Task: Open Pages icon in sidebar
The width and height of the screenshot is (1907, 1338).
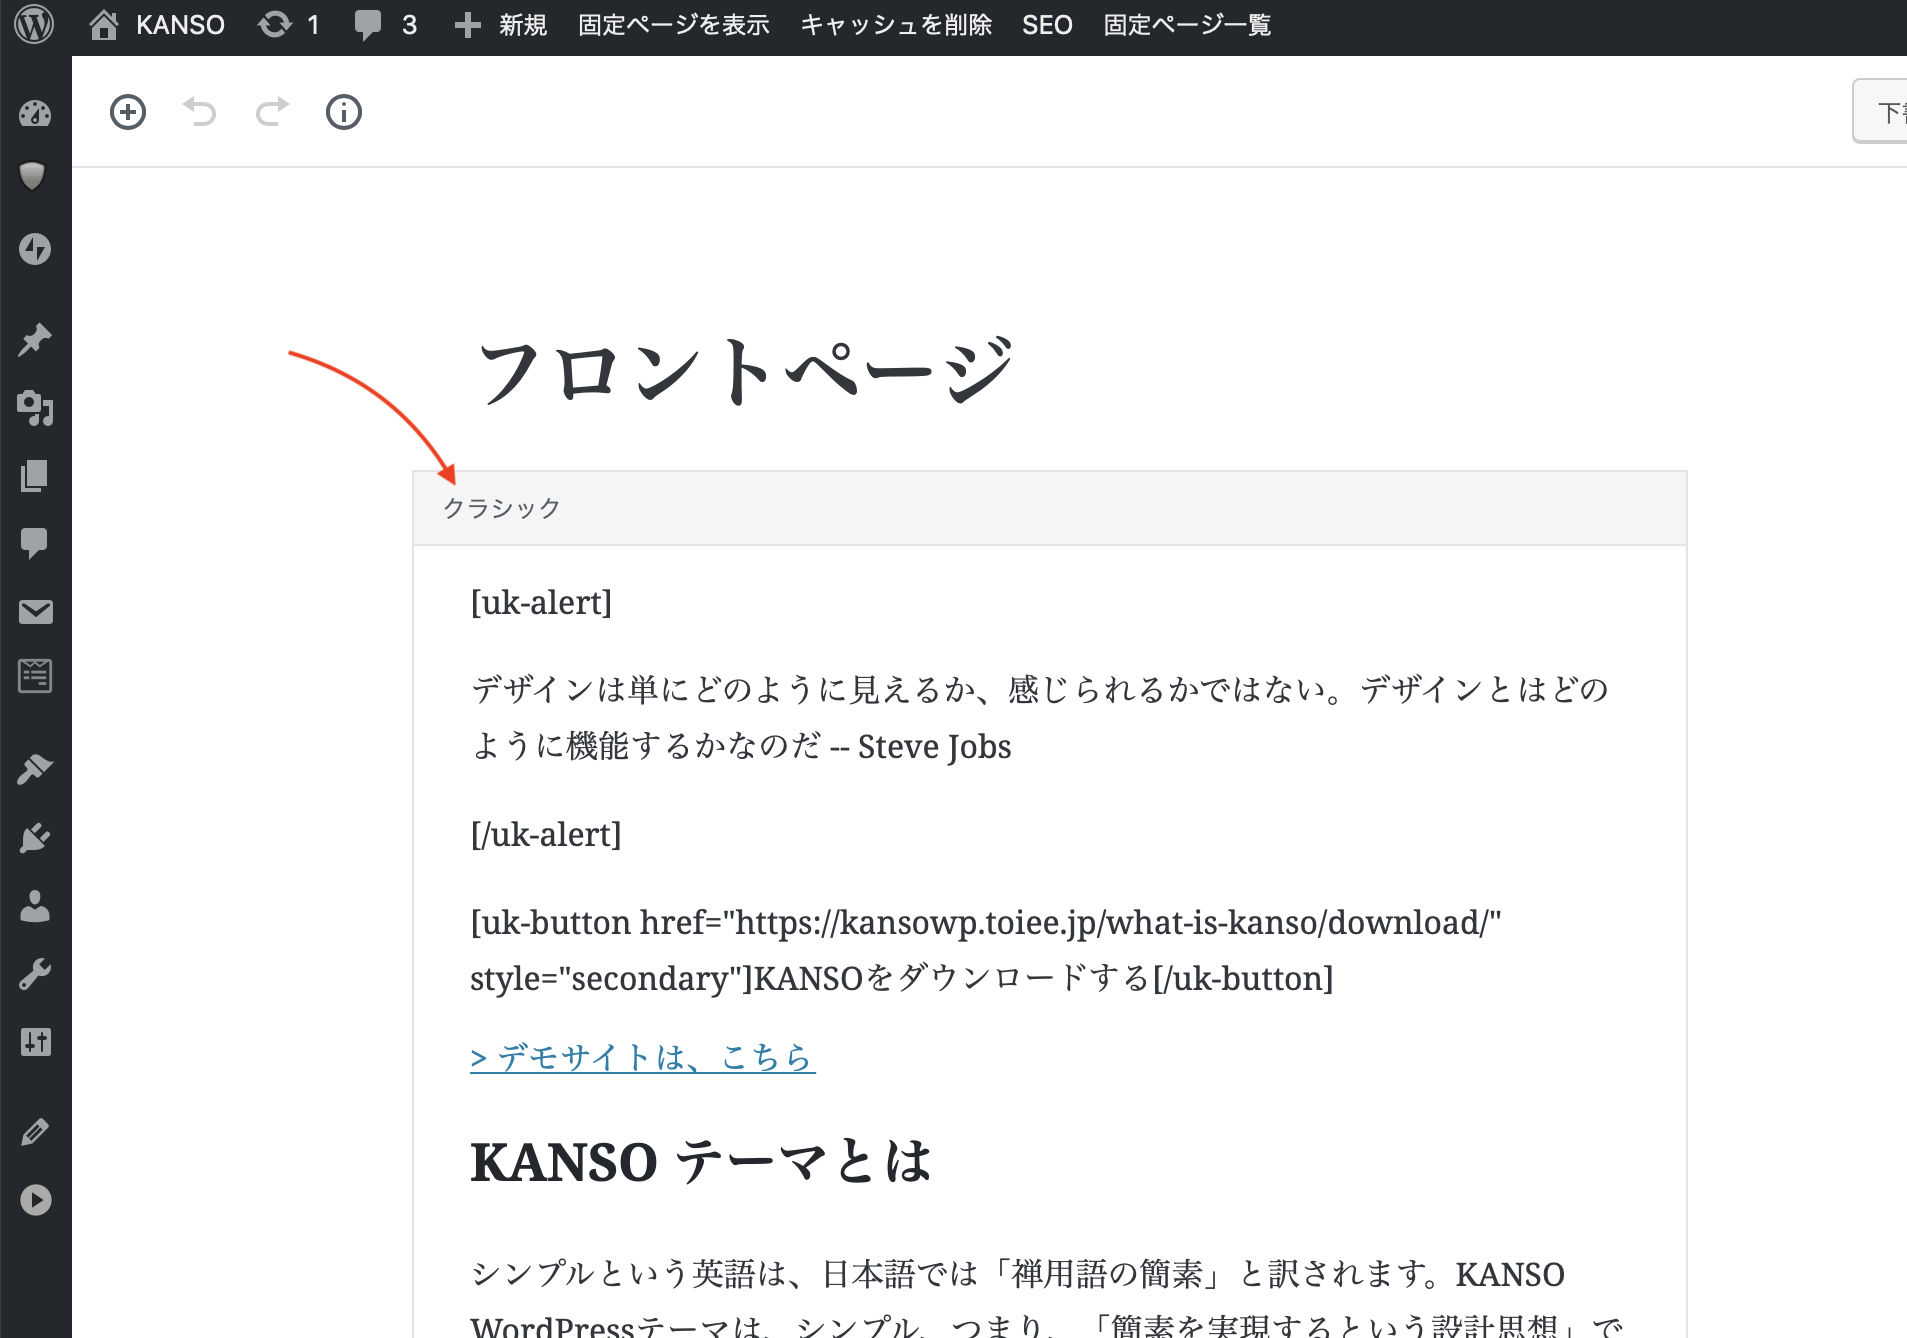Action: [35, 476]
